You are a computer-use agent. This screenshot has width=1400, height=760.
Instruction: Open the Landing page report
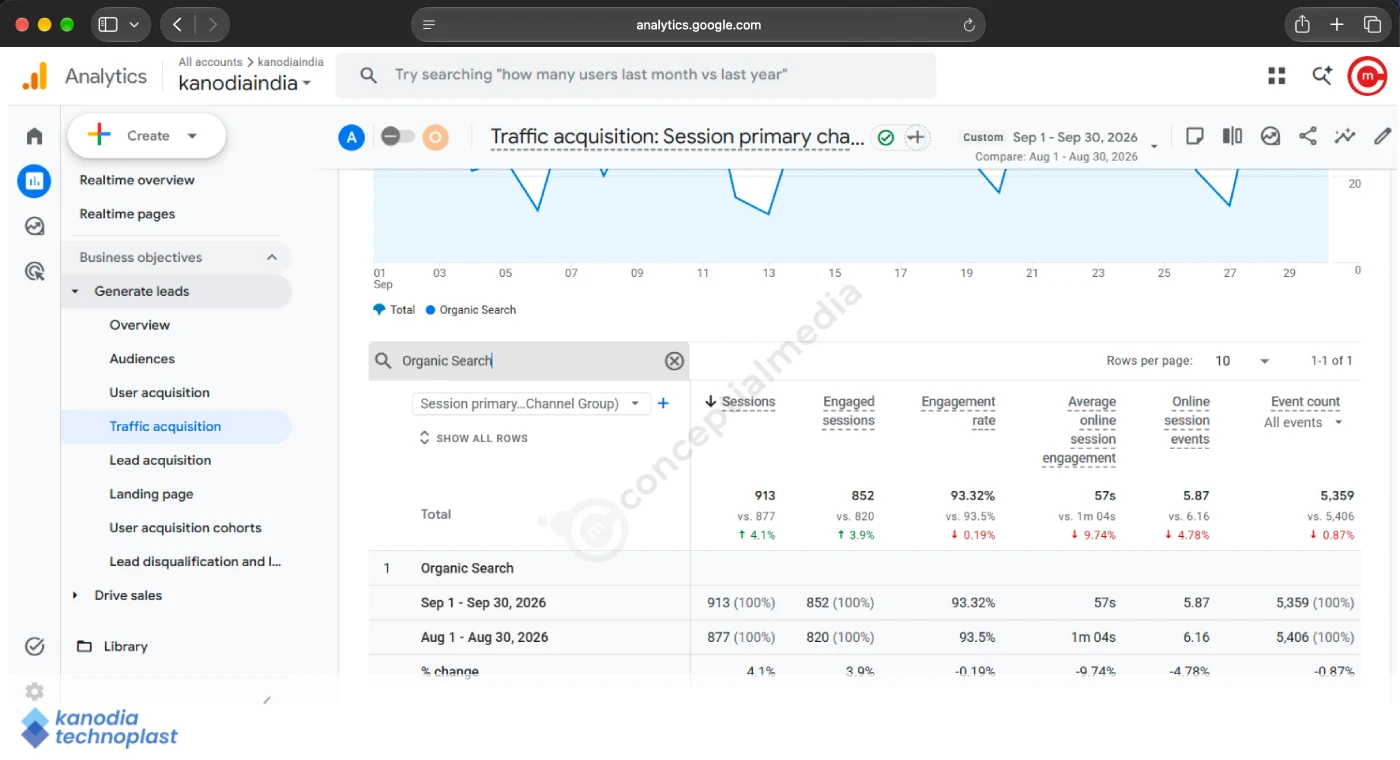click(151, 494)
